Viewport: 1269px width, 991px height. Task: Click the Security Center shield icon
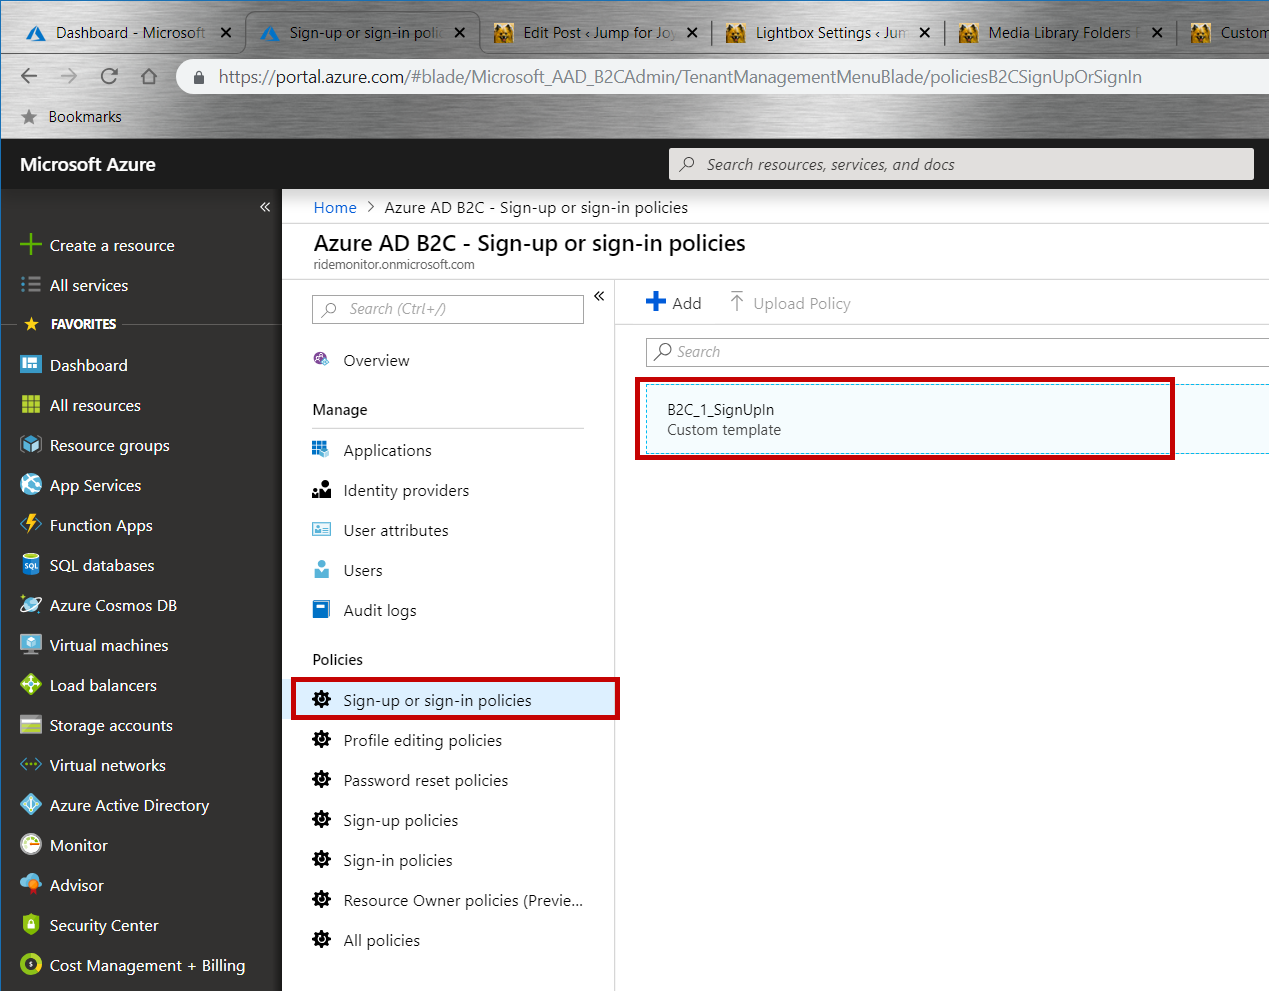tap(31, 925)
